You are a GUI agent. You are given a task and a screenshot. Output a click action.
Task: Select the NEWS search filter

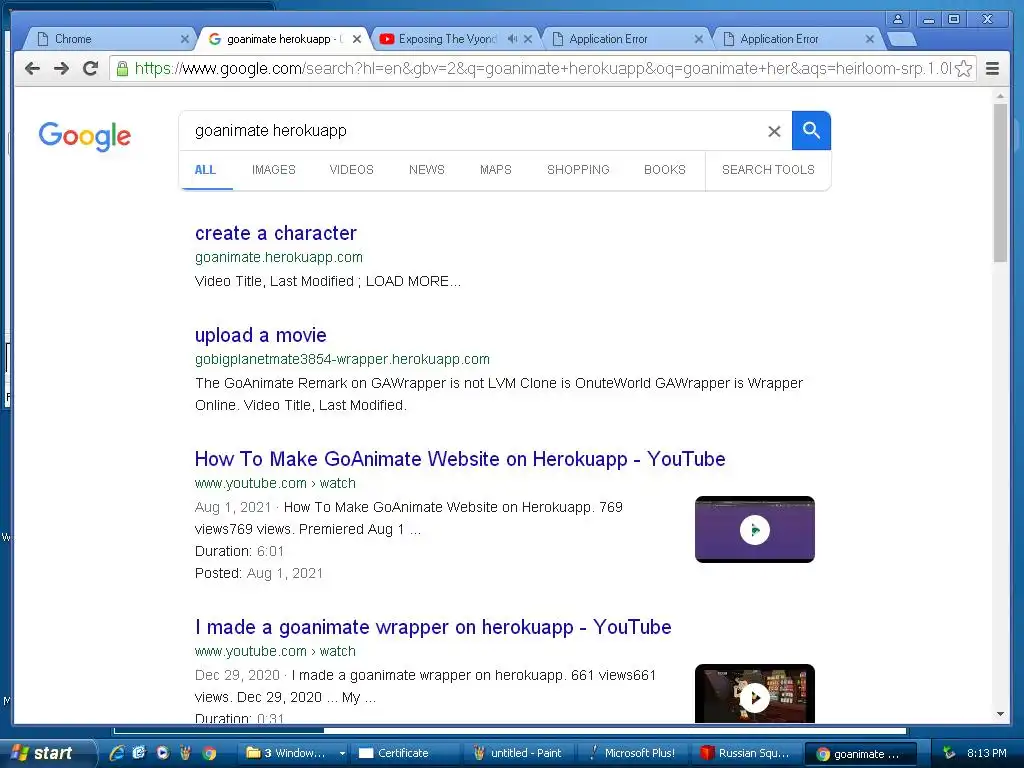click(x=426, y=170)
